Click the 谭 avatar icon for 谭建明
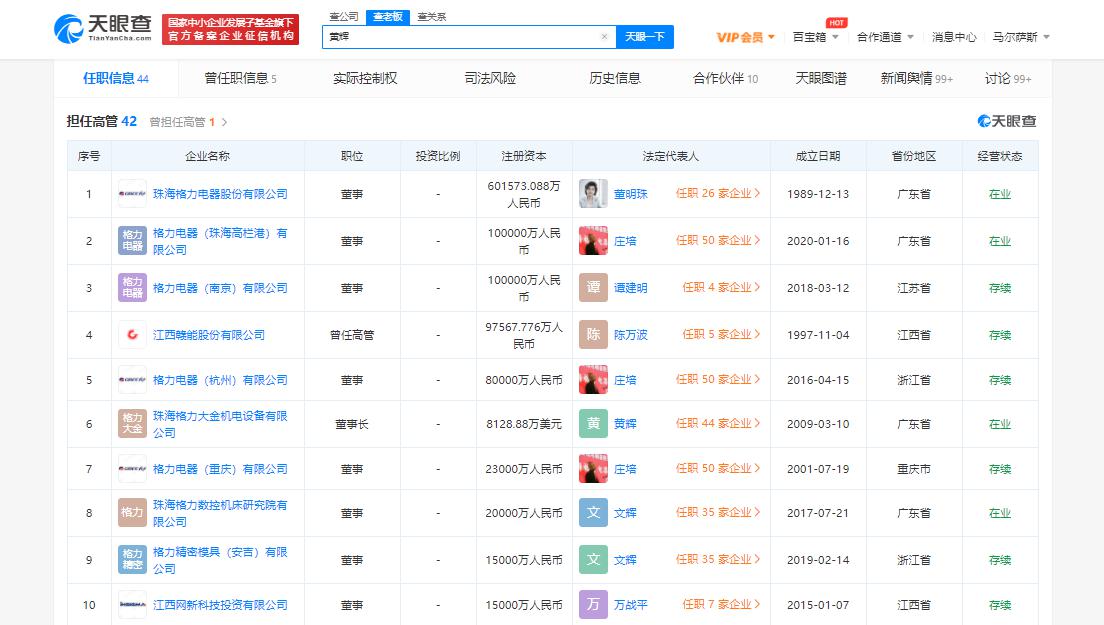Viewport: 1104px width, 625px height. (593, 288)
